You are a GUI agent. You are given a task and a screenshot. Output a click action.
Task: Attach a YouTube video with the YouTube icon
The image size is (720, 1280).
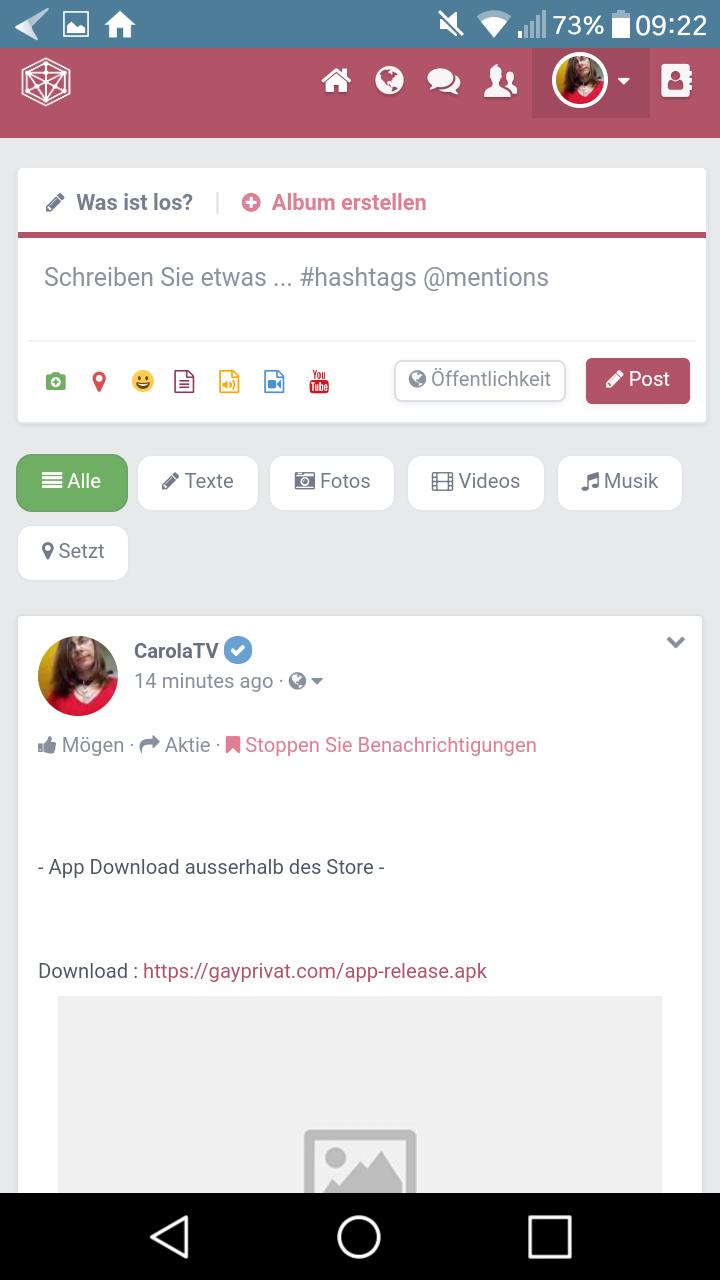319,381
